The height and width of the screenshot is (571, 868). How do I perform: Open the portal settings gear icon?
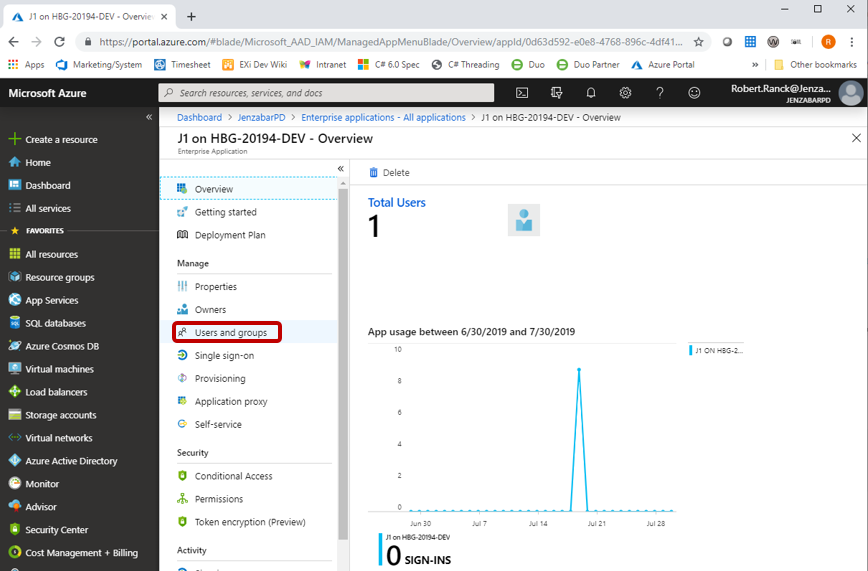(625, 93)
